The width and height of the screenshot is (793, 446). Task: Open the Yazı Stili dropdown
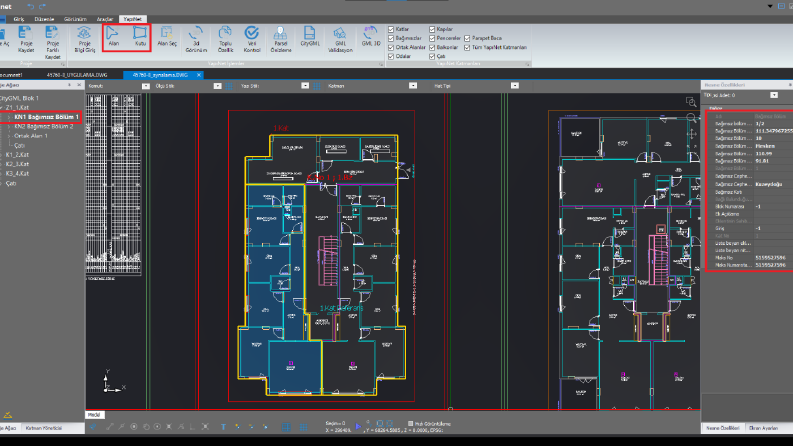pos(305,86)
